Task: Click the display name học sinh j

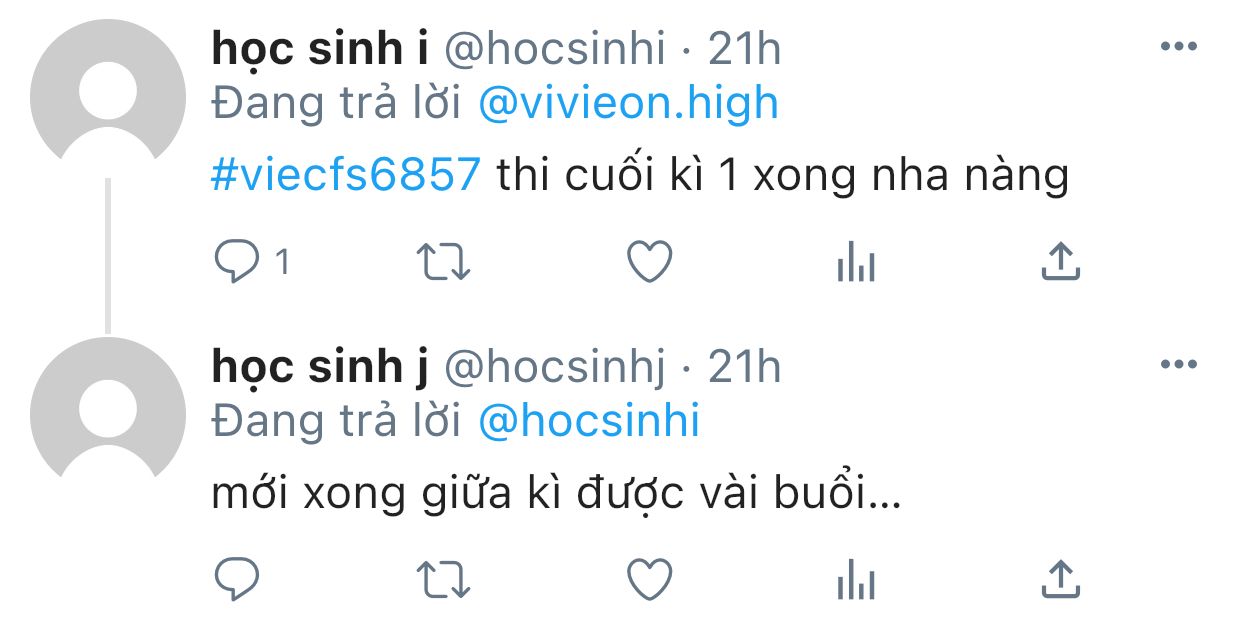Action: [x=320, y=368]
